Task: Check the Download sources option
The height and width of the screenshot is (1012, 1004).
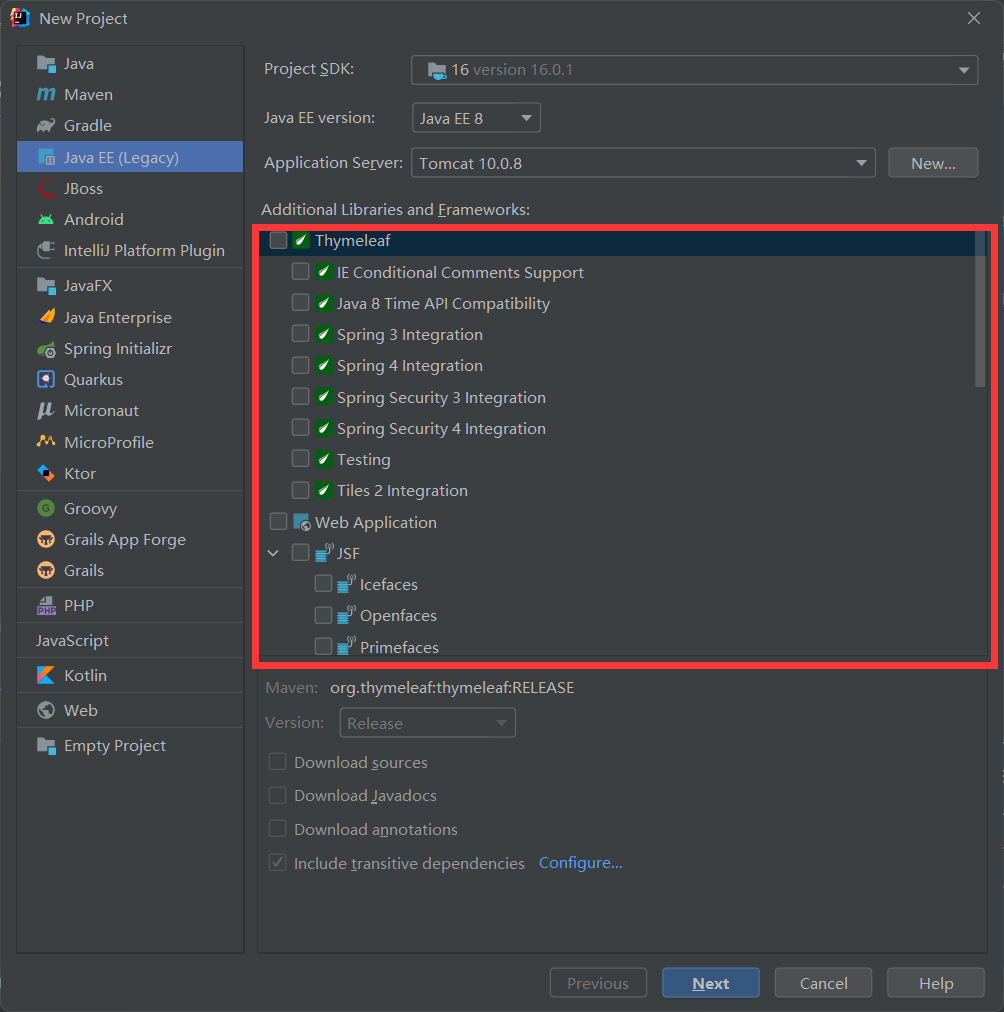Action: point(277,762)
